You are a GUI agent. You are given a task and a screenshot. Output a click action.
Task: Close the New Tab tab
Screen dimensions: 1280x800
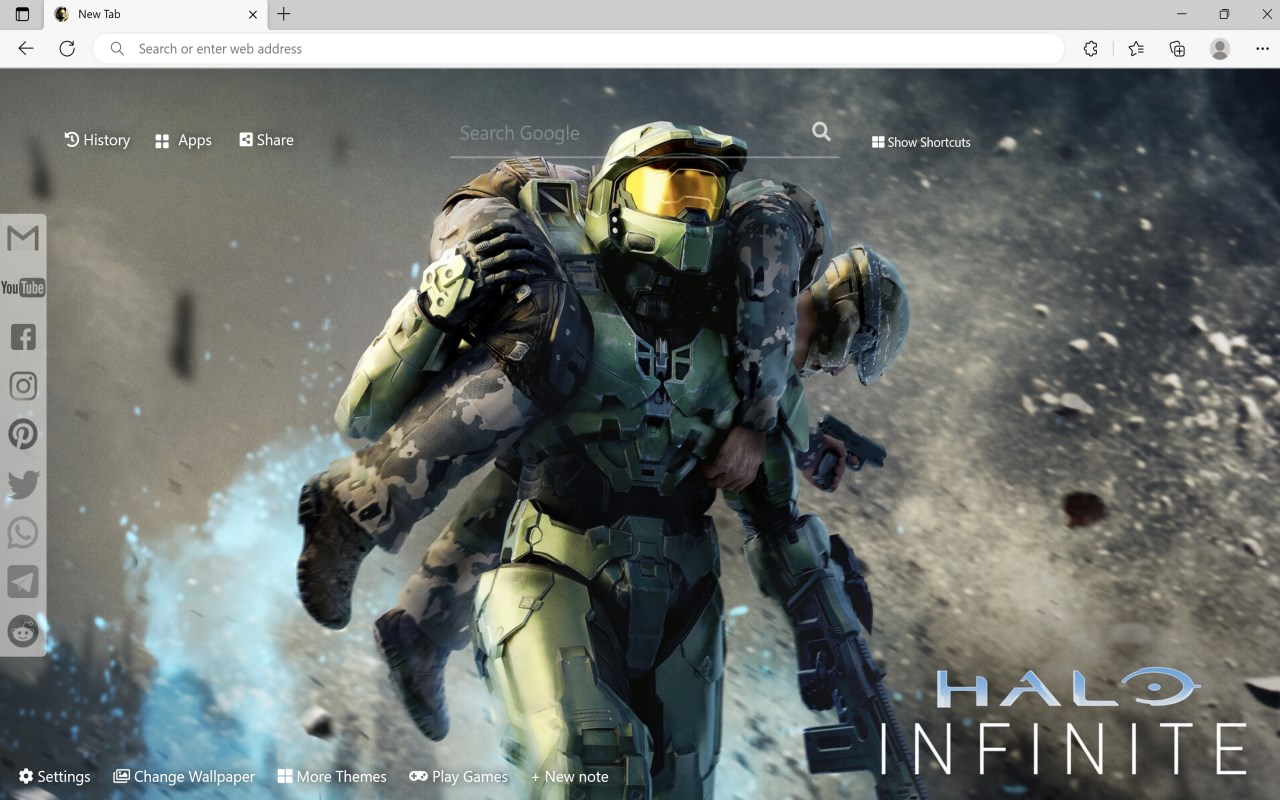[x=253, y=14]
